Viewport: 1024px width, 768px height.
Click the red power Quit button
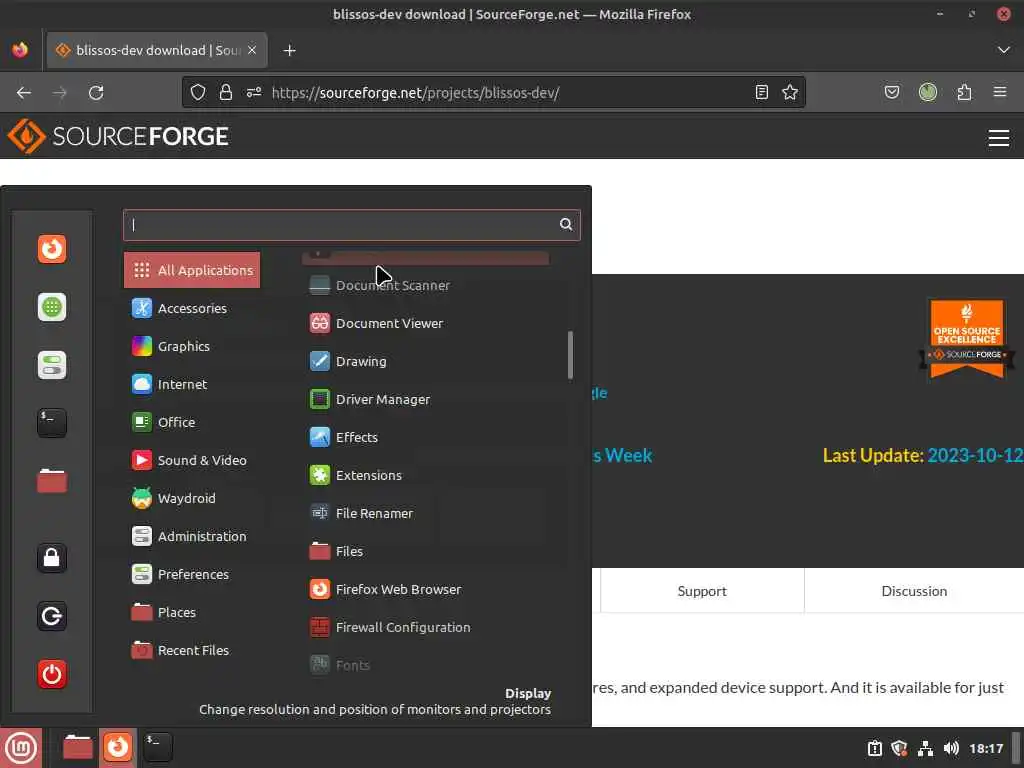coord(52,674)
